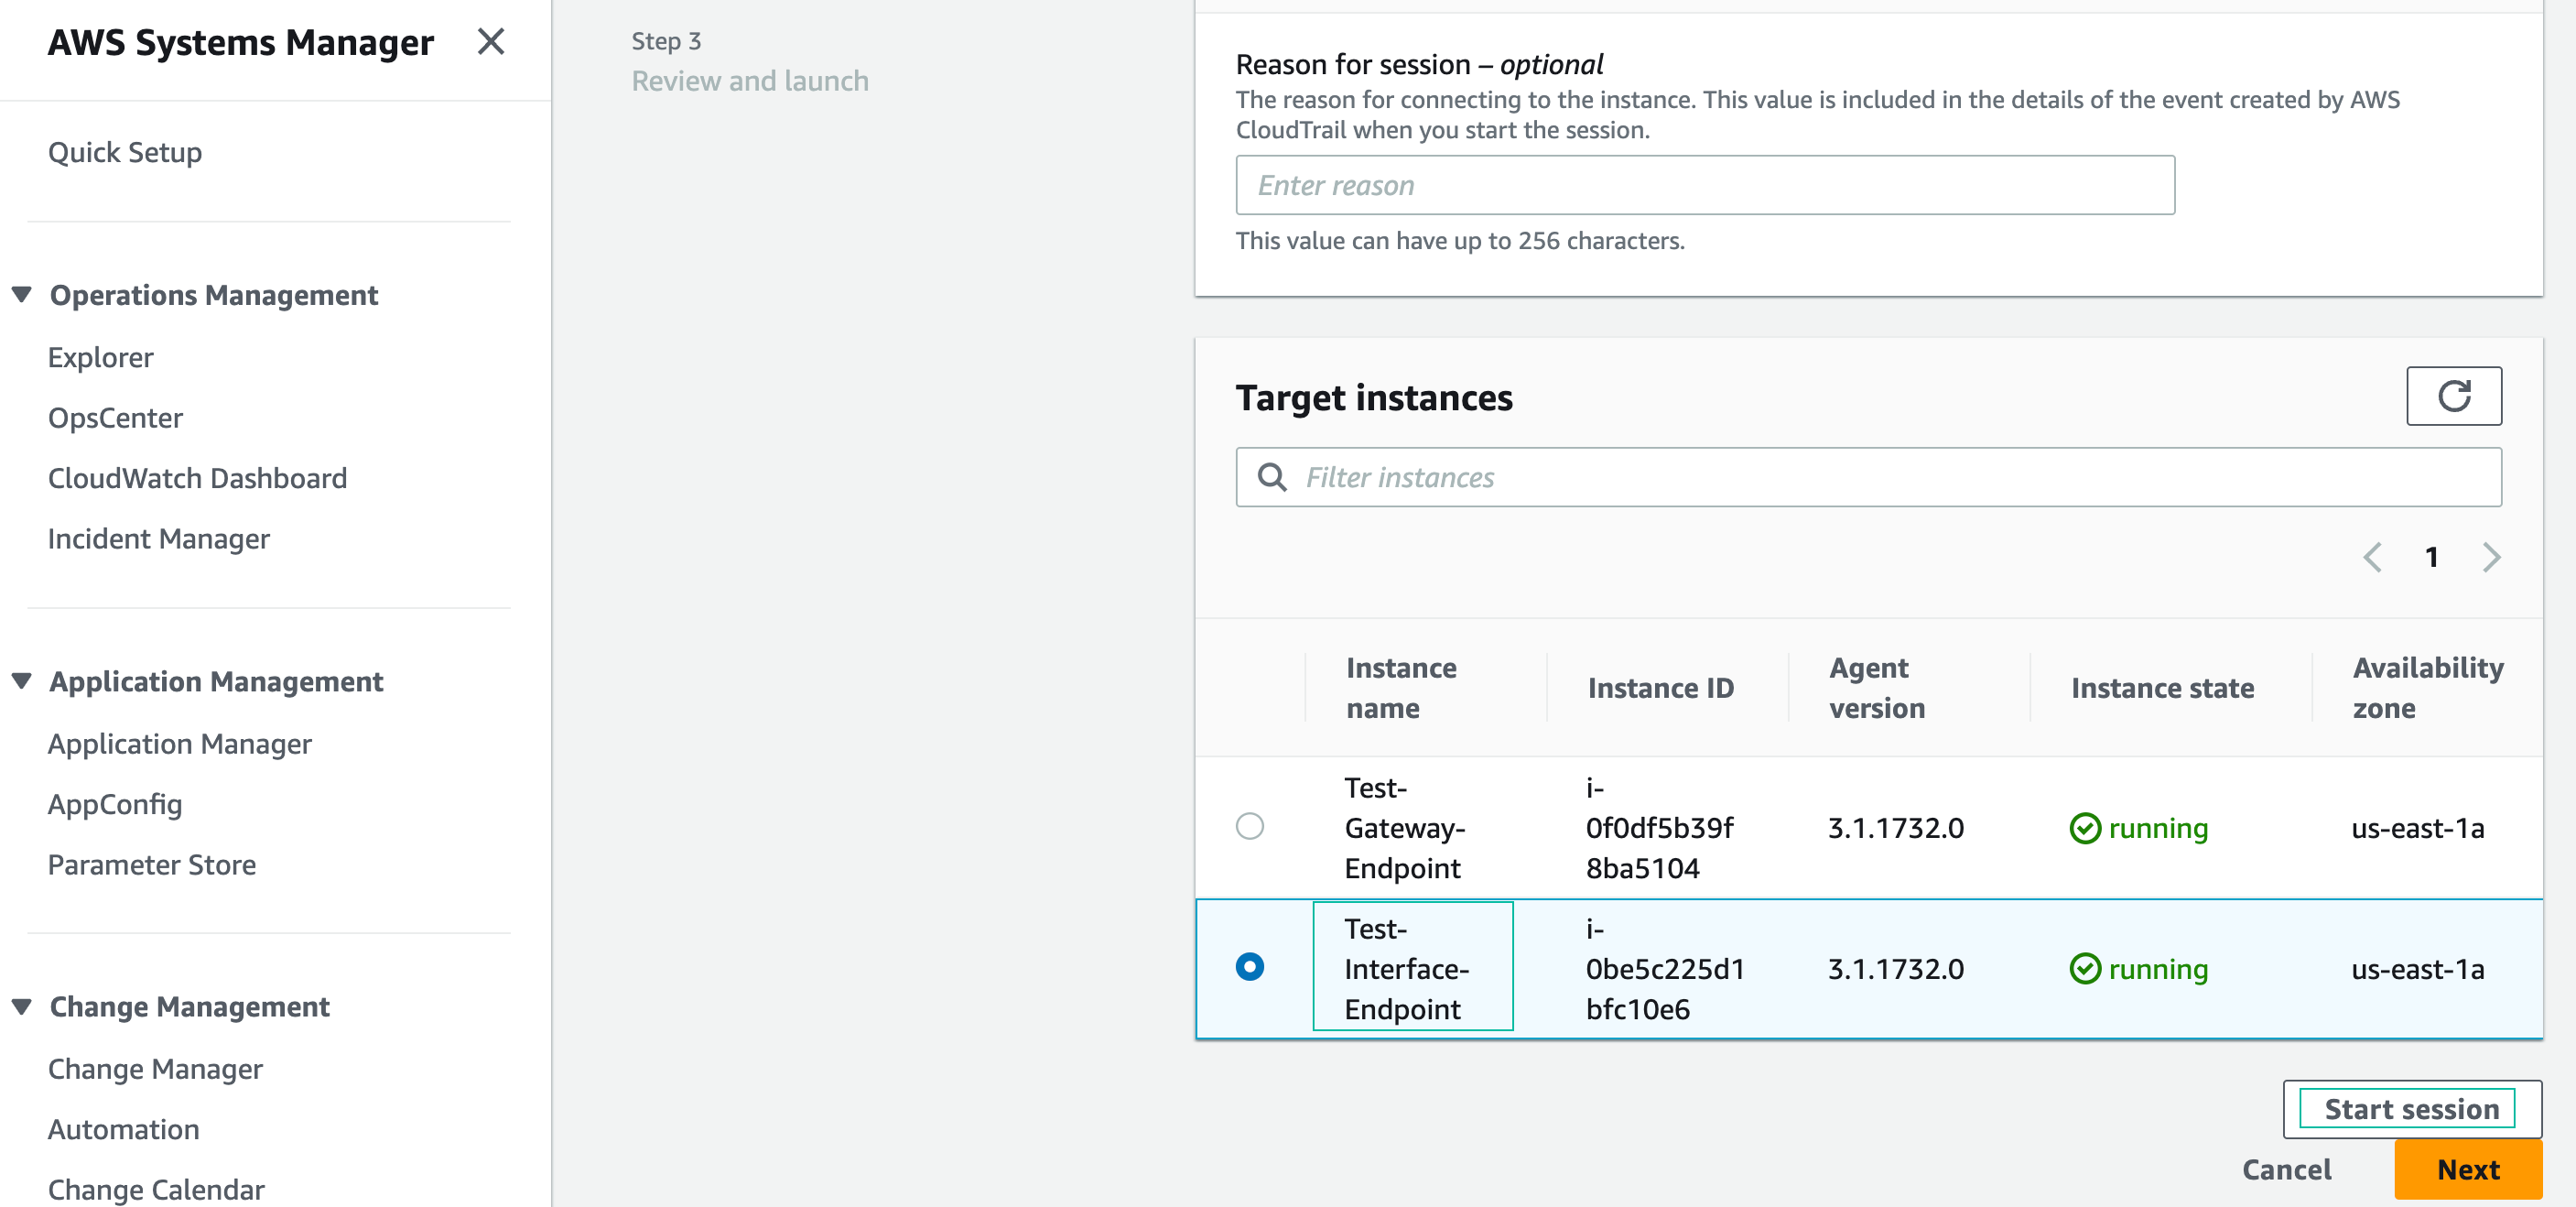2576x1207 pixels.
Task: Click the Enter reason text field
Action: [1704, 185]
